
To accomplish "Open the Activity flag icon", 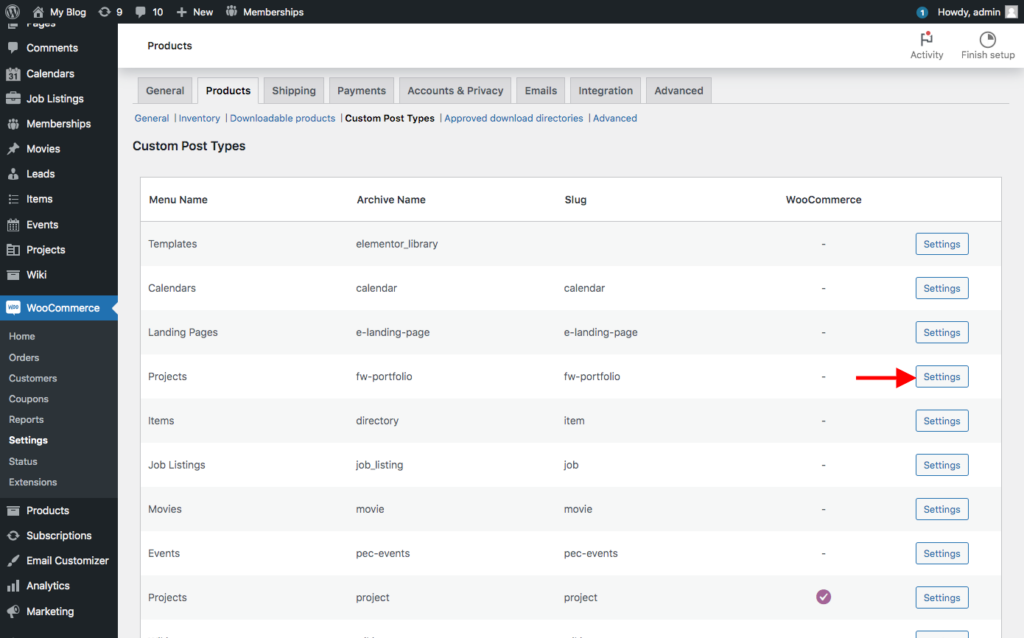I will pyautogui.click(x=926, y=39).
